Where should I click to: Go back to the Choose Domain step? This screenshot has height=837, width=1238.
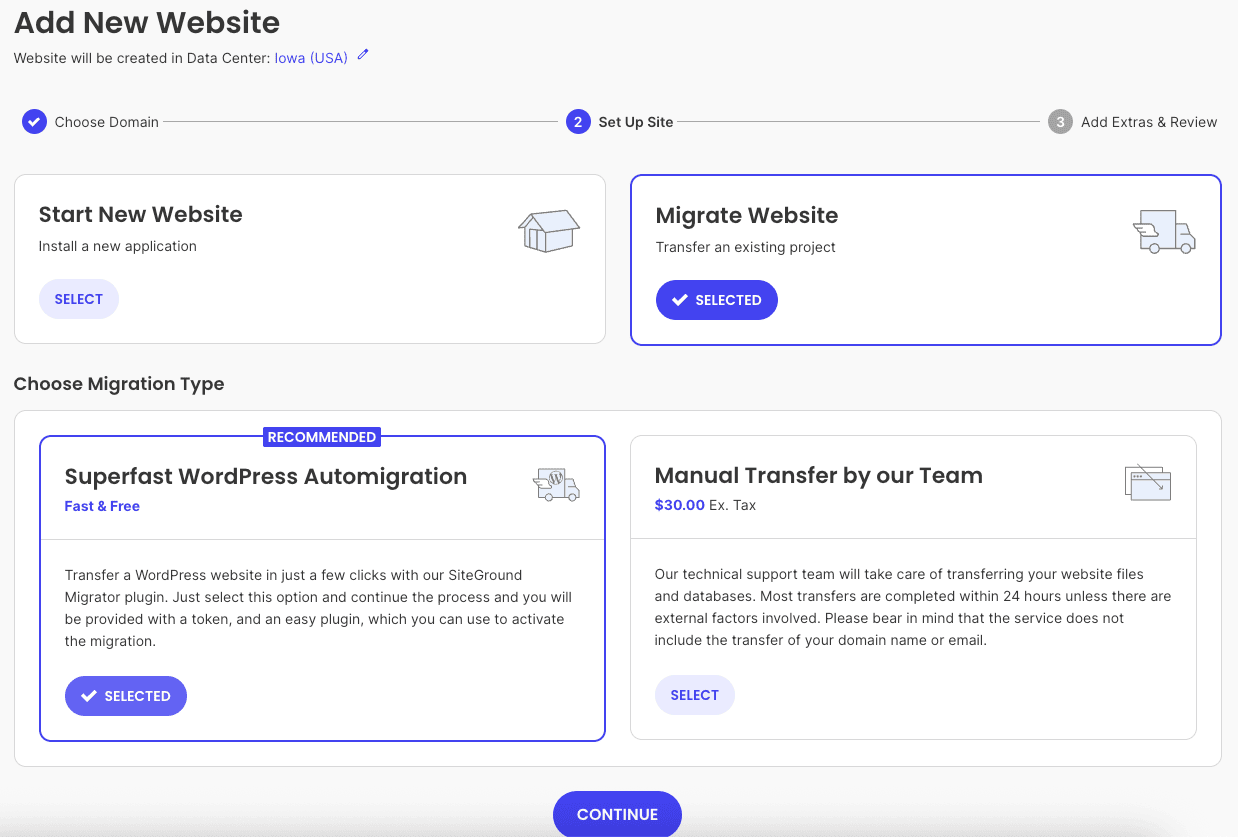tap(106, 122)
